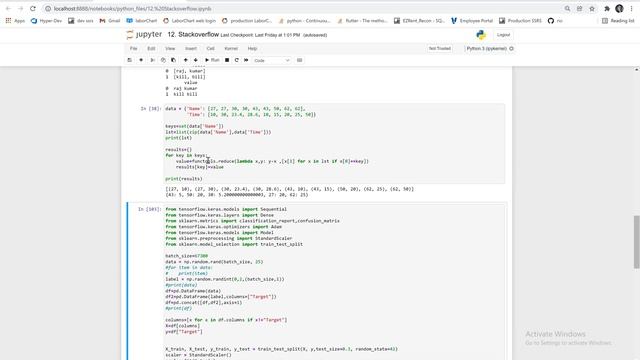Click the code cell with prompt In [38]
The width and height of the screenshot is (640, 360).
pyautogui.click(x=334, y=143)
